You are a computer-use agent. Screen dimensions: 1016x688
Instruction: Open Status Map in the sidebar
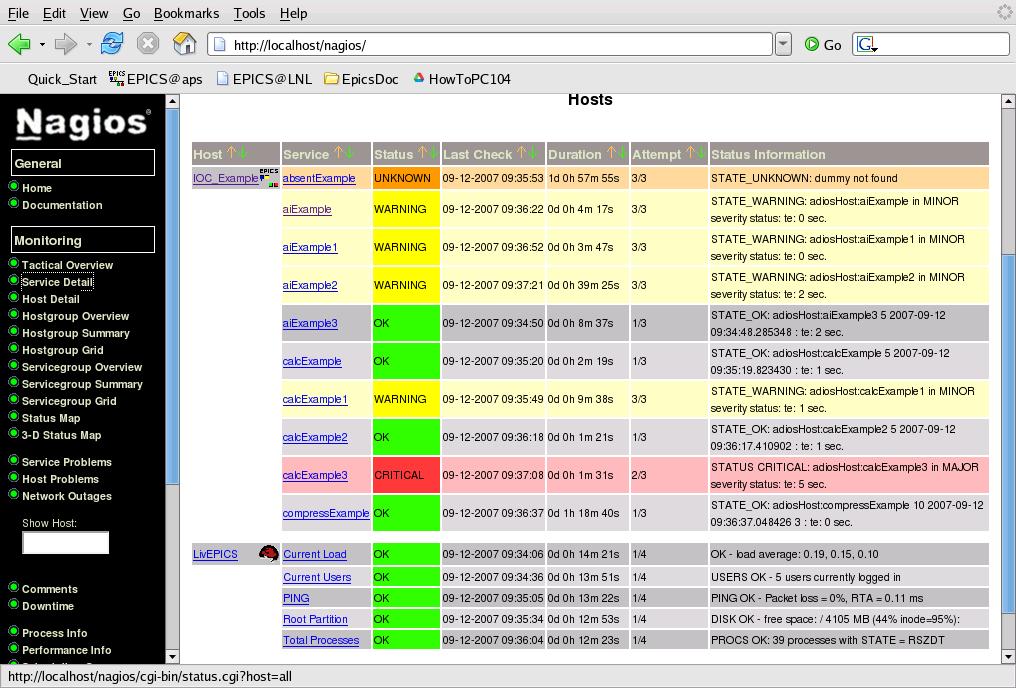tap(51, 419)
